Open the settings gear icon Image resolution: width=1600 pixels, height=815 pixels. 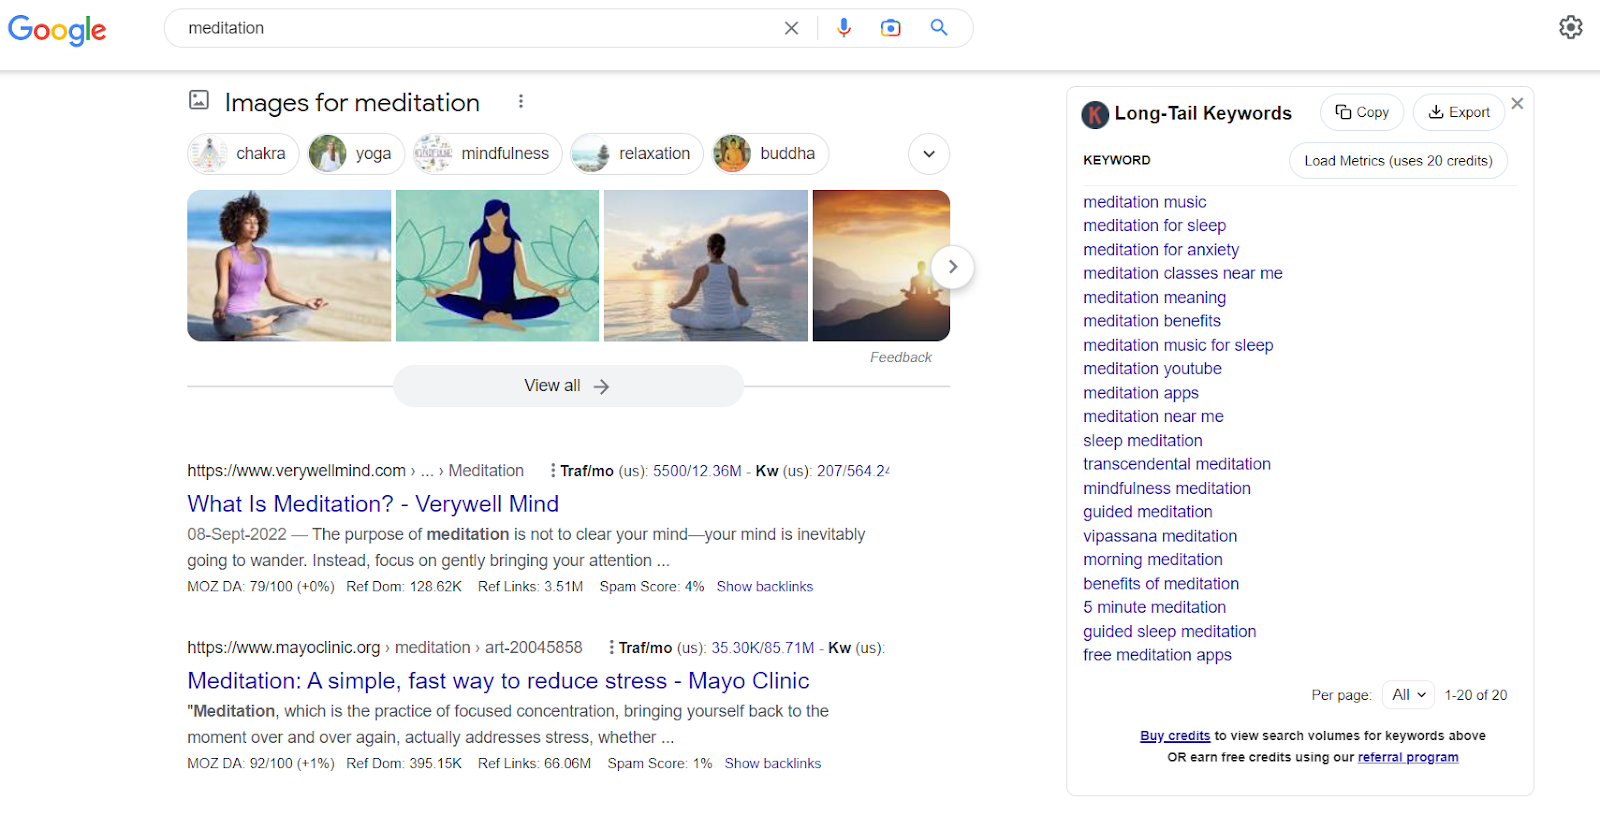(x=1570, y=27)
